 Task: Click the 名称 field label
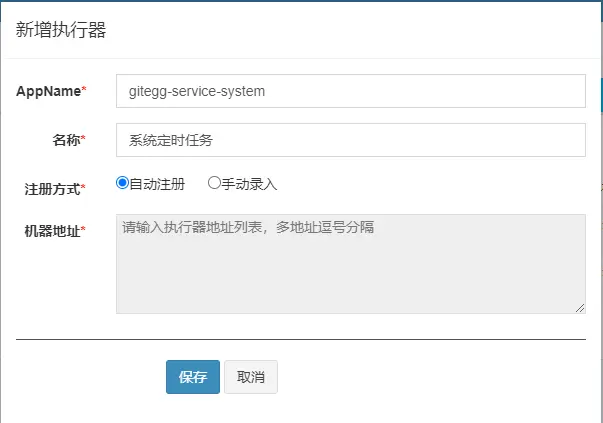(66, 140)
